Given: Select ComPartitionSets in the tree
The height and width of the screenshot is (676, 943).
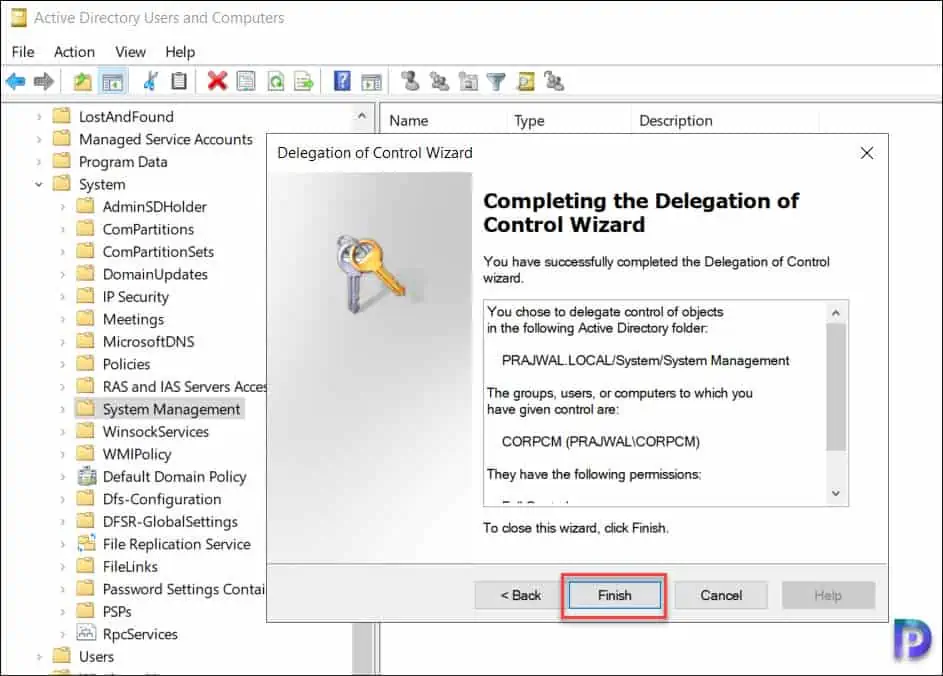Looking at the screenshot, I should coord(158,251).
